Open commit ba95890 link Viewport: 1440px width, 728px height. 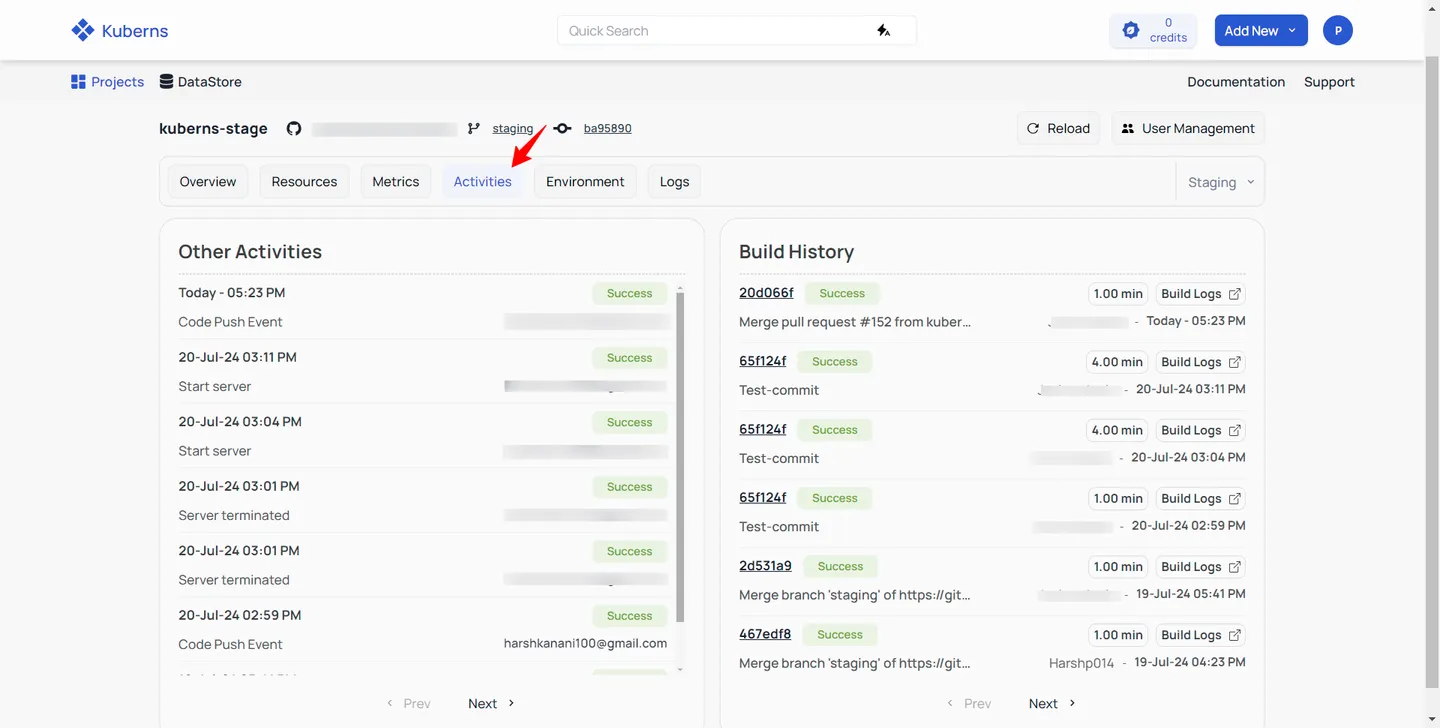[x=608, y=128]
